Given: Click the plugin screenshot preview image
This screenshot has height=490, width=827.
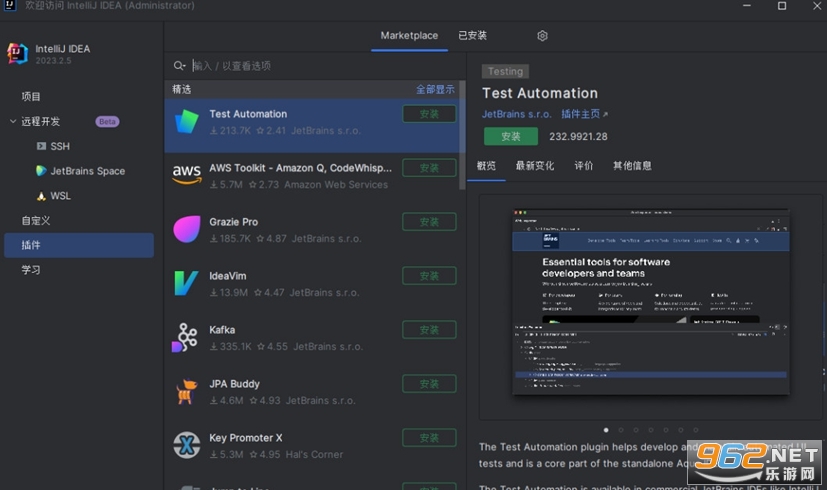Looking at the screenshot, I should click(651, 302).
